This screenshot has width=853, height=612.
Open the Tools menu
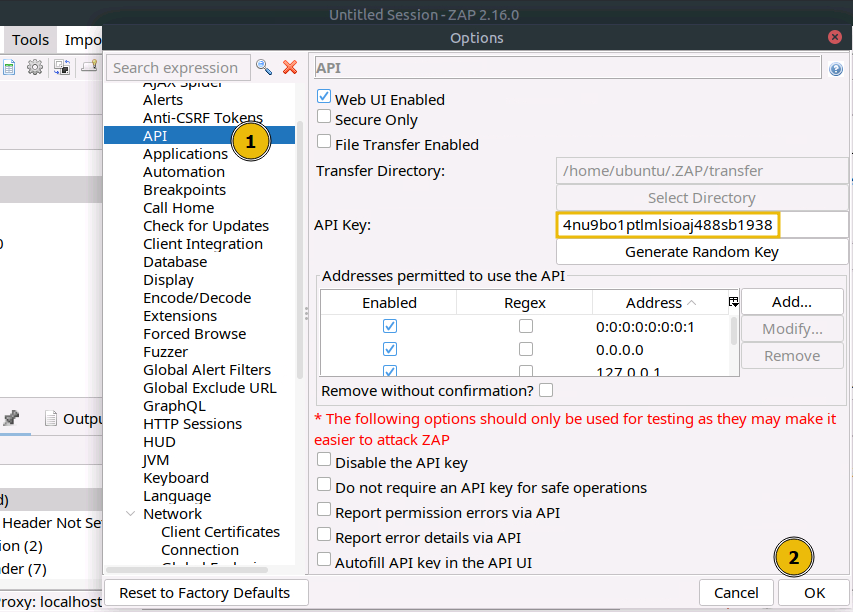coord(30,40)
